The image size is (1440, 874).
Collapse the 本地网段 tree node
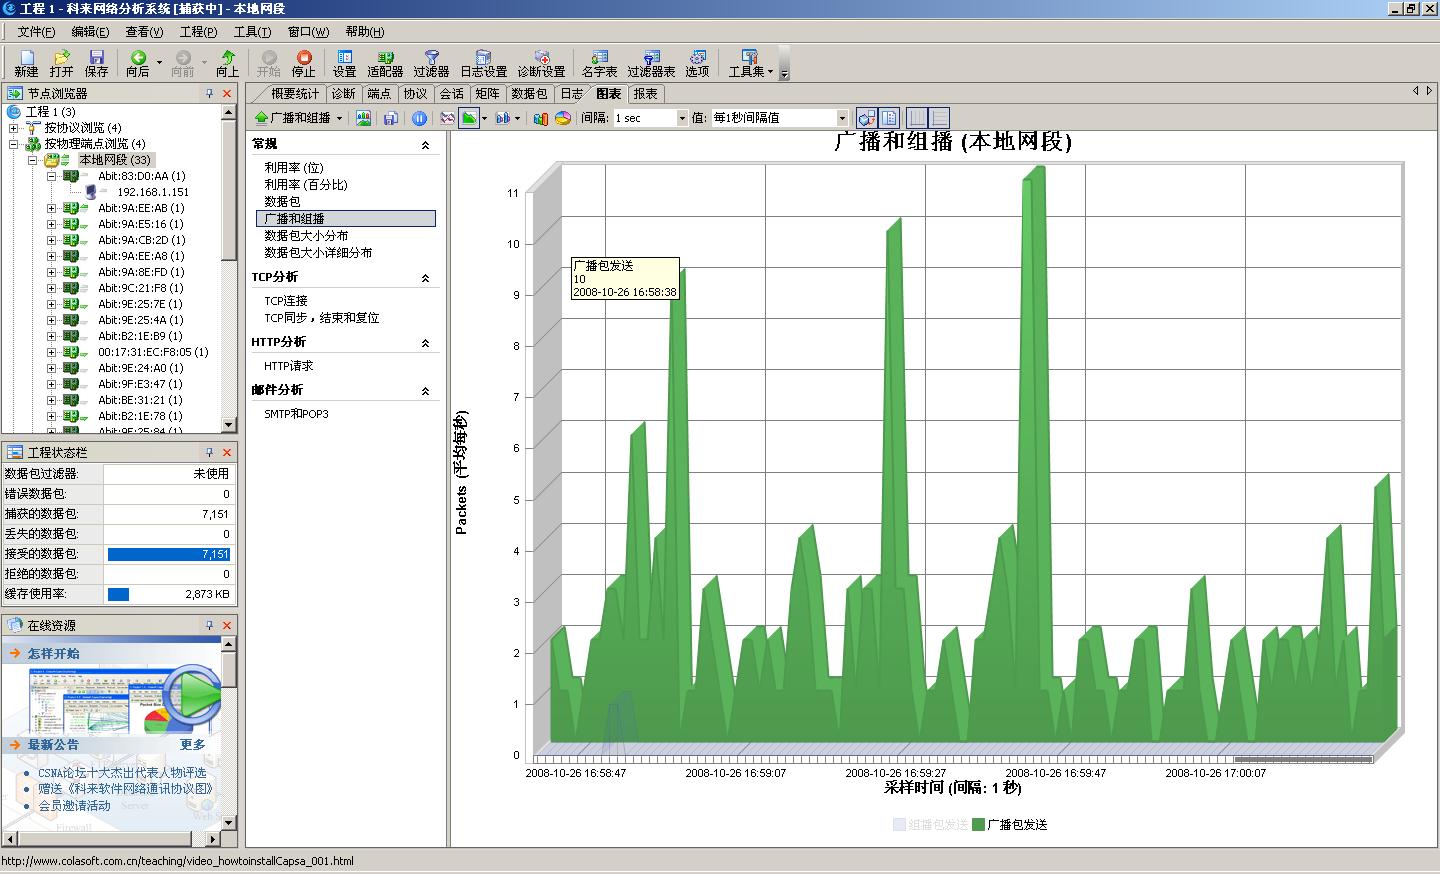[x=33, y=160]
